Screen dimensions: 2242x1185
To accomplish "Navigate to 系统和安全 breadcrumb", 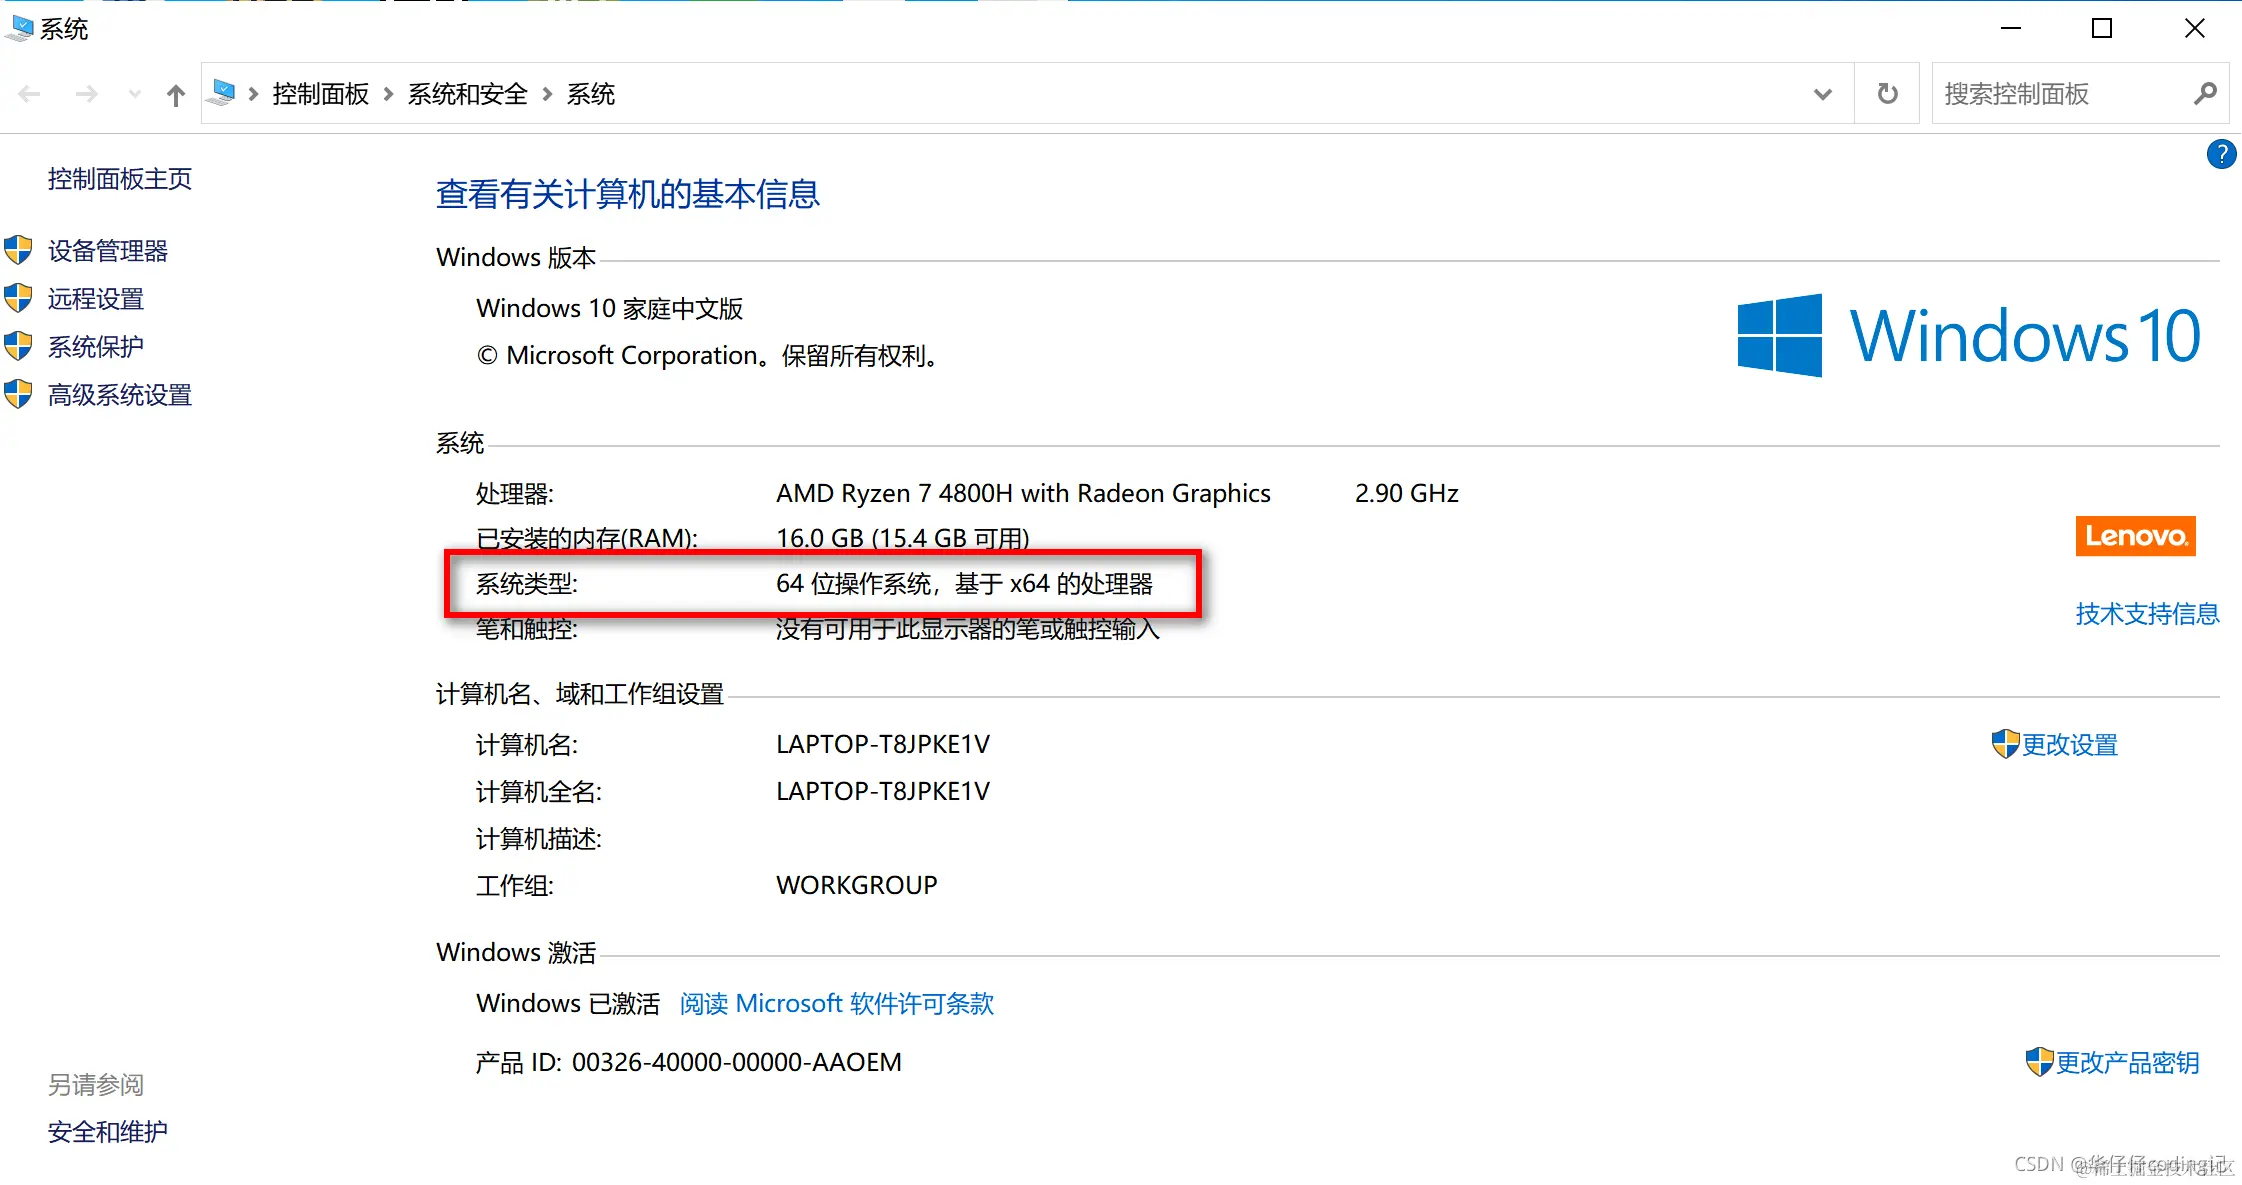I will 467,94.
